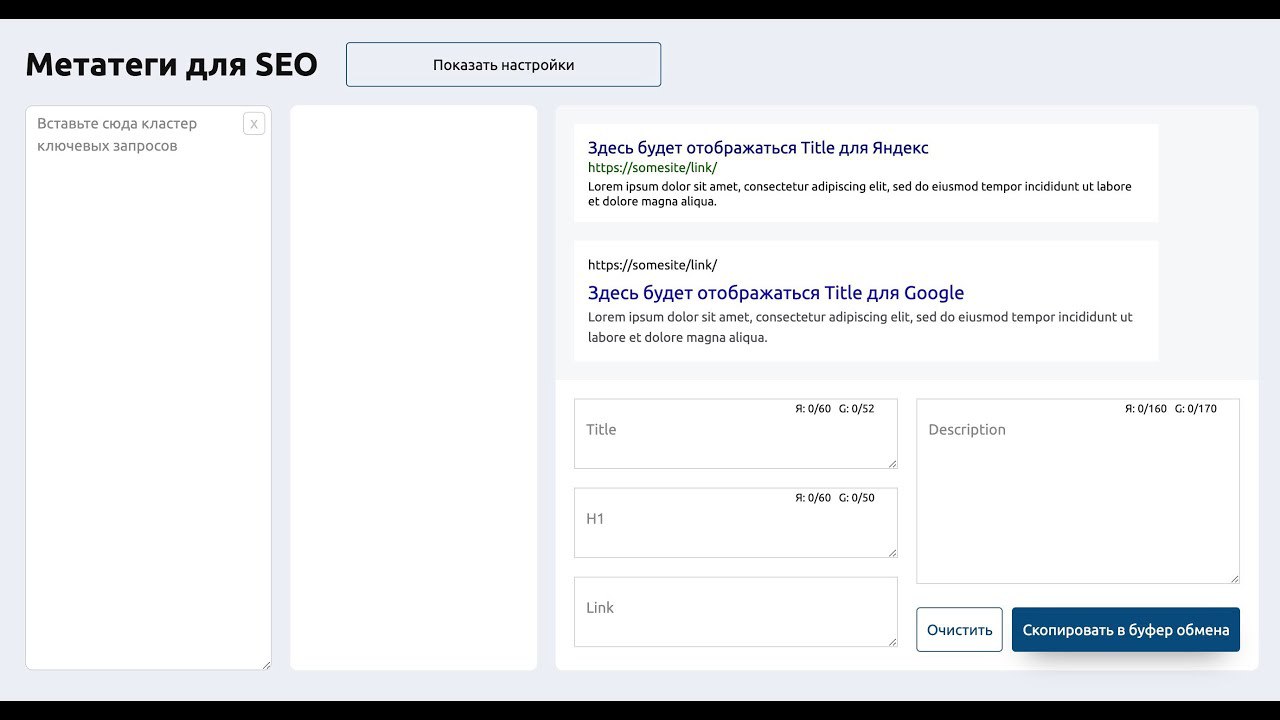Viewport: 1280px width, 720px height.
Task: Click 'Скопировать в буфер обмена' button
Action: (x=1126, y=630)
